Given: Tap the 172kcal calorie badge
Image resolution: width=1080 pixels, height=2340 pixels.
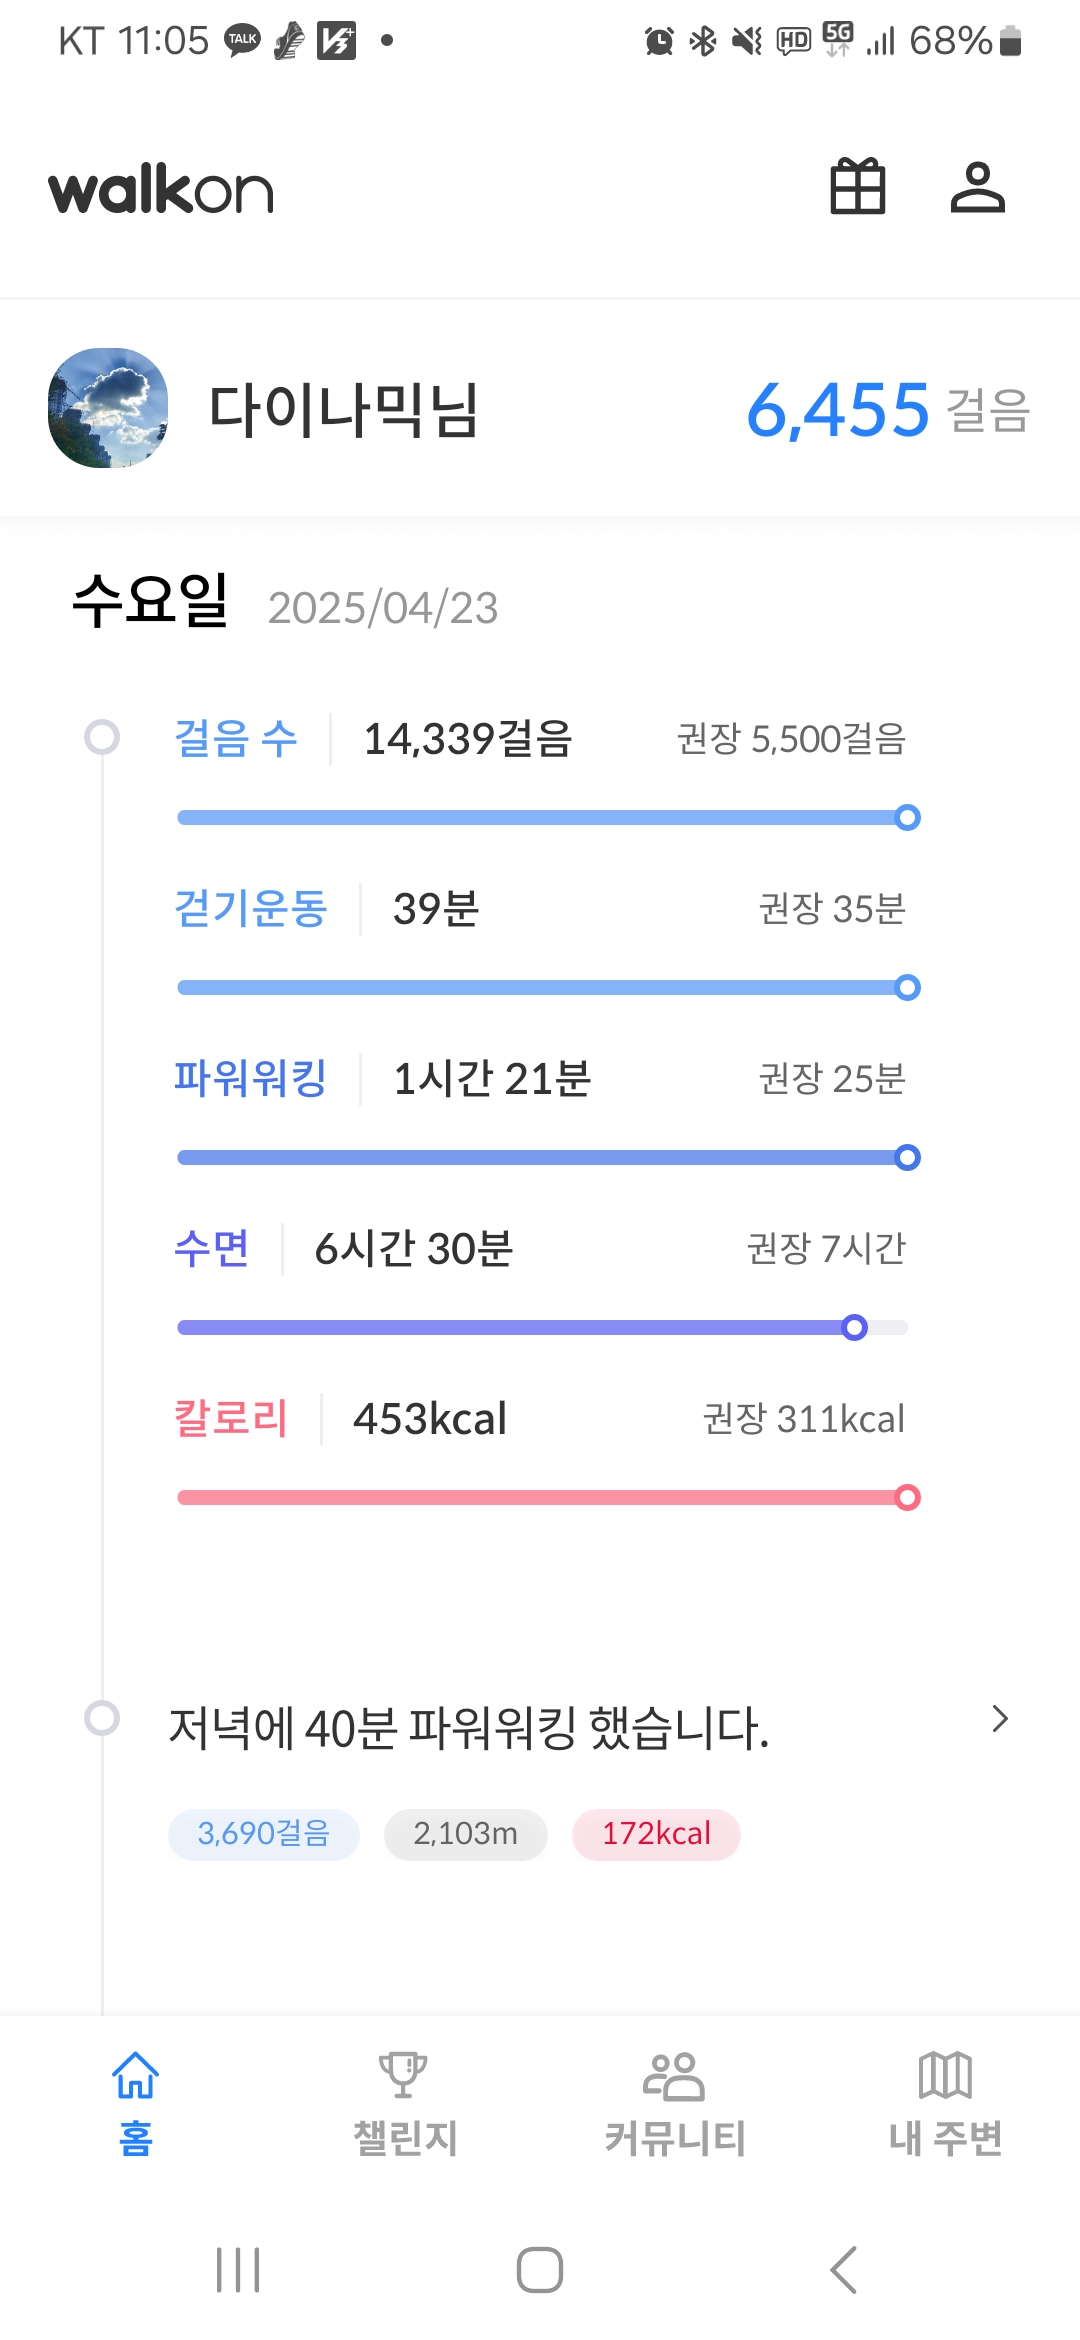Looking at the screenshot, I should 656,1834.
